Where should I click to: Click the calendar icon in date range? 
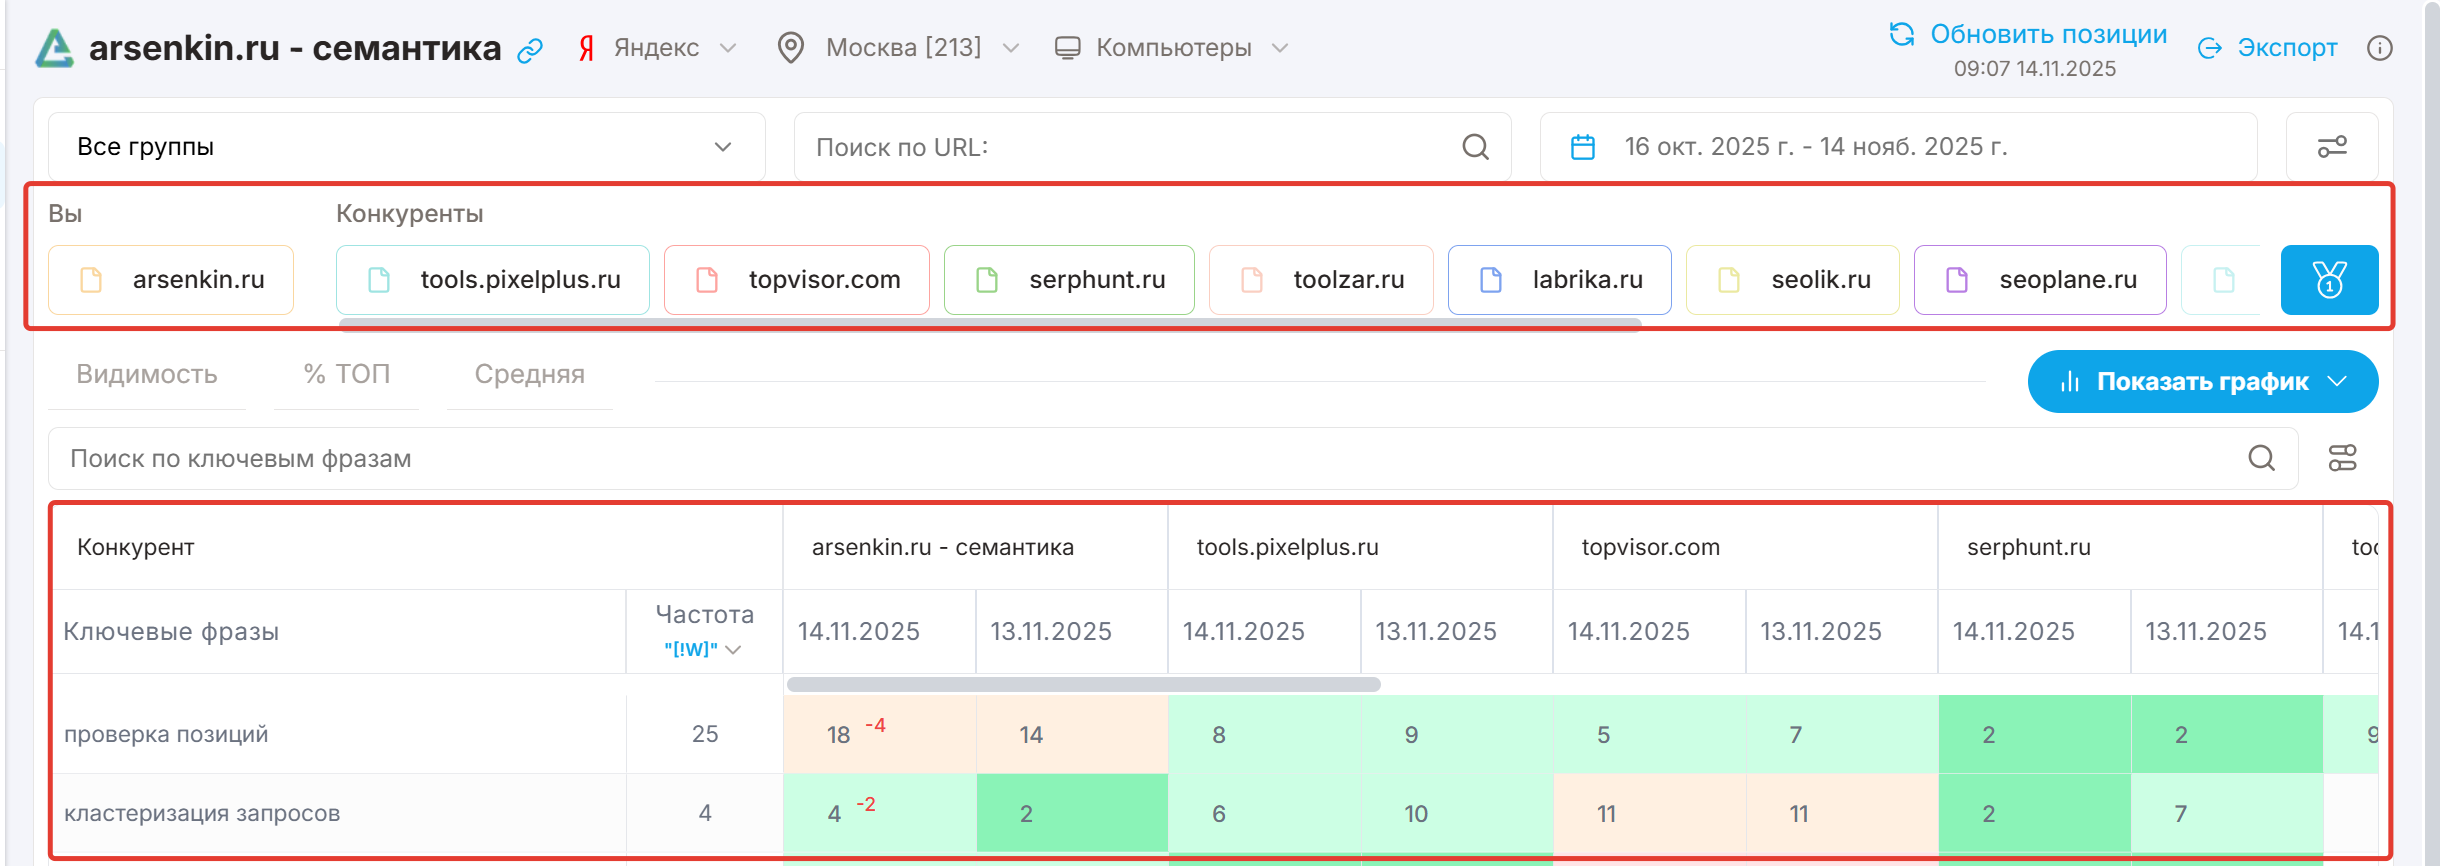point(1582,147)
